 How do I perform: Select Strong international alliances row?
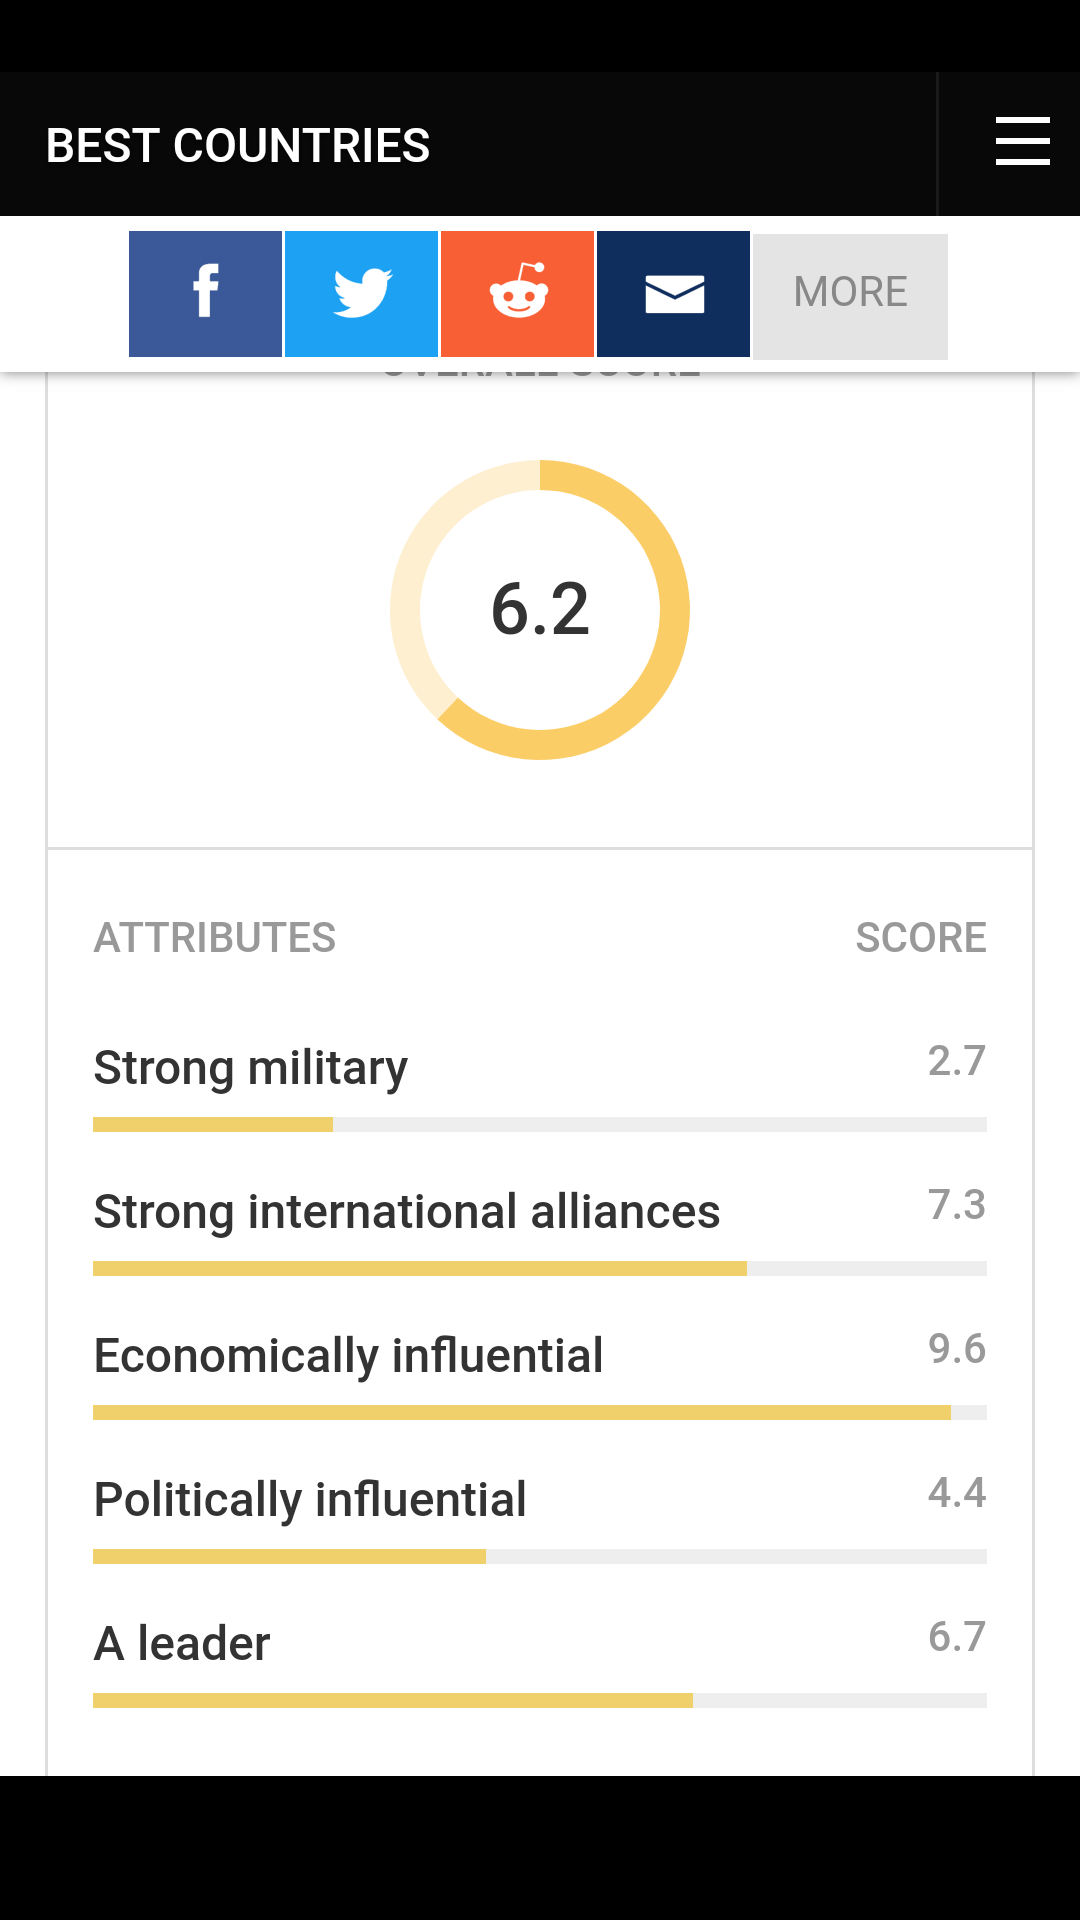point(406,1212)
